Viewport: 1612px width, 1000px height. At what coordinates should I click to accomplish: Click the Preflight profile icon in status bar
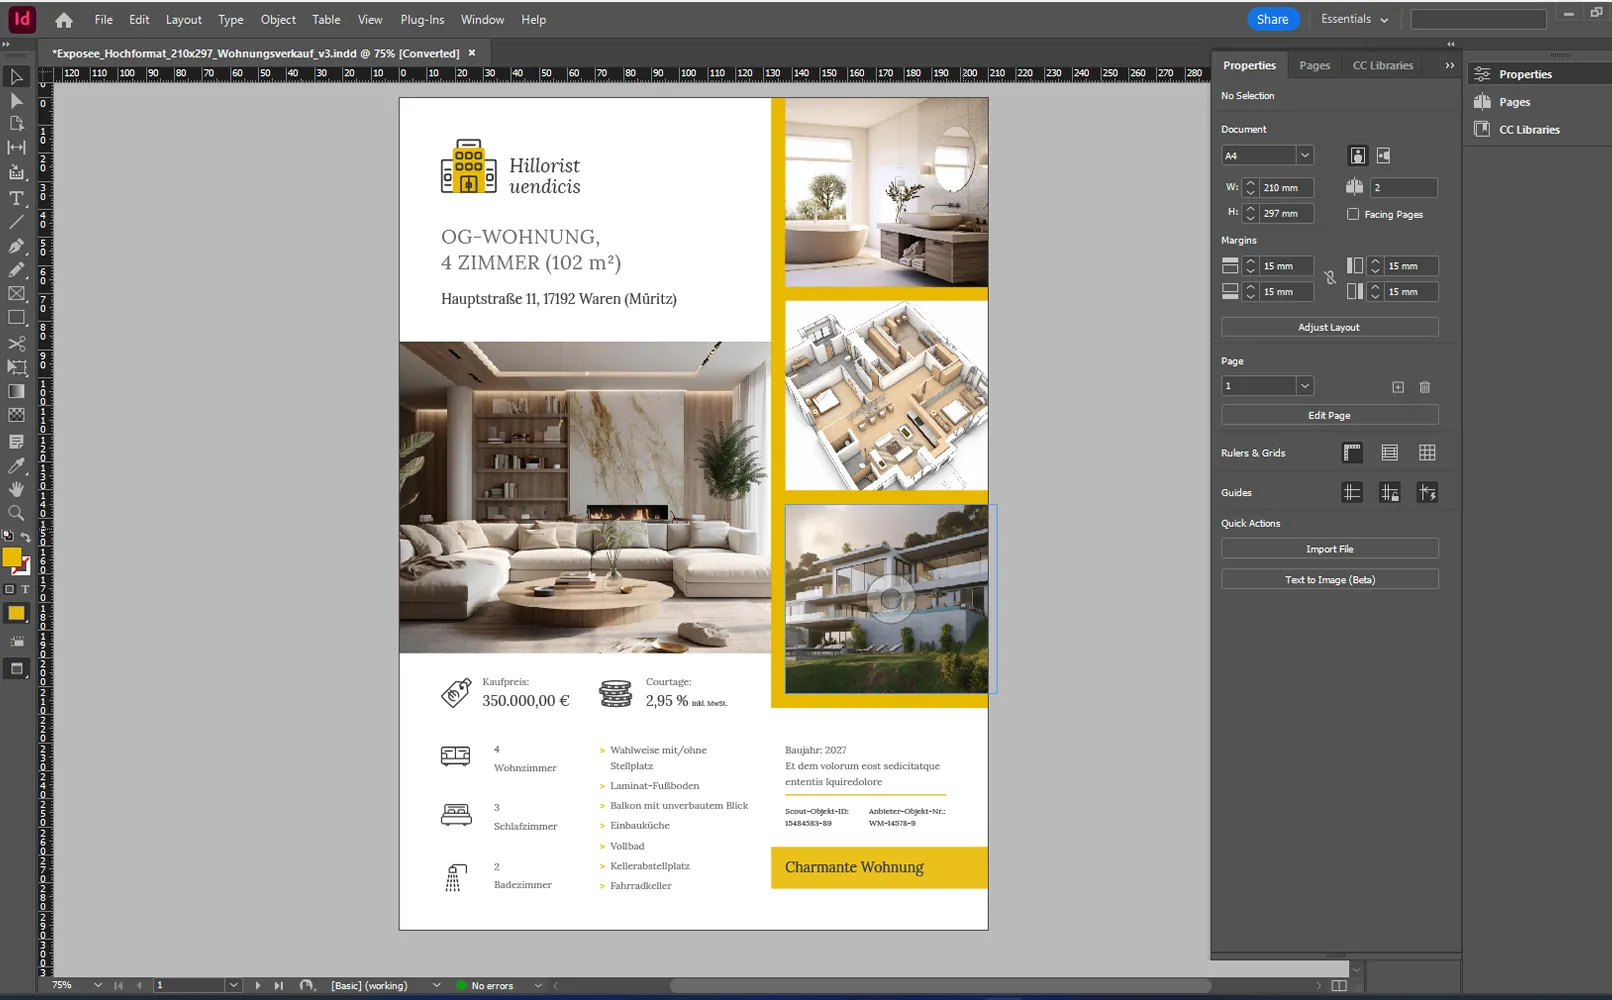click(x=307, y=985)
